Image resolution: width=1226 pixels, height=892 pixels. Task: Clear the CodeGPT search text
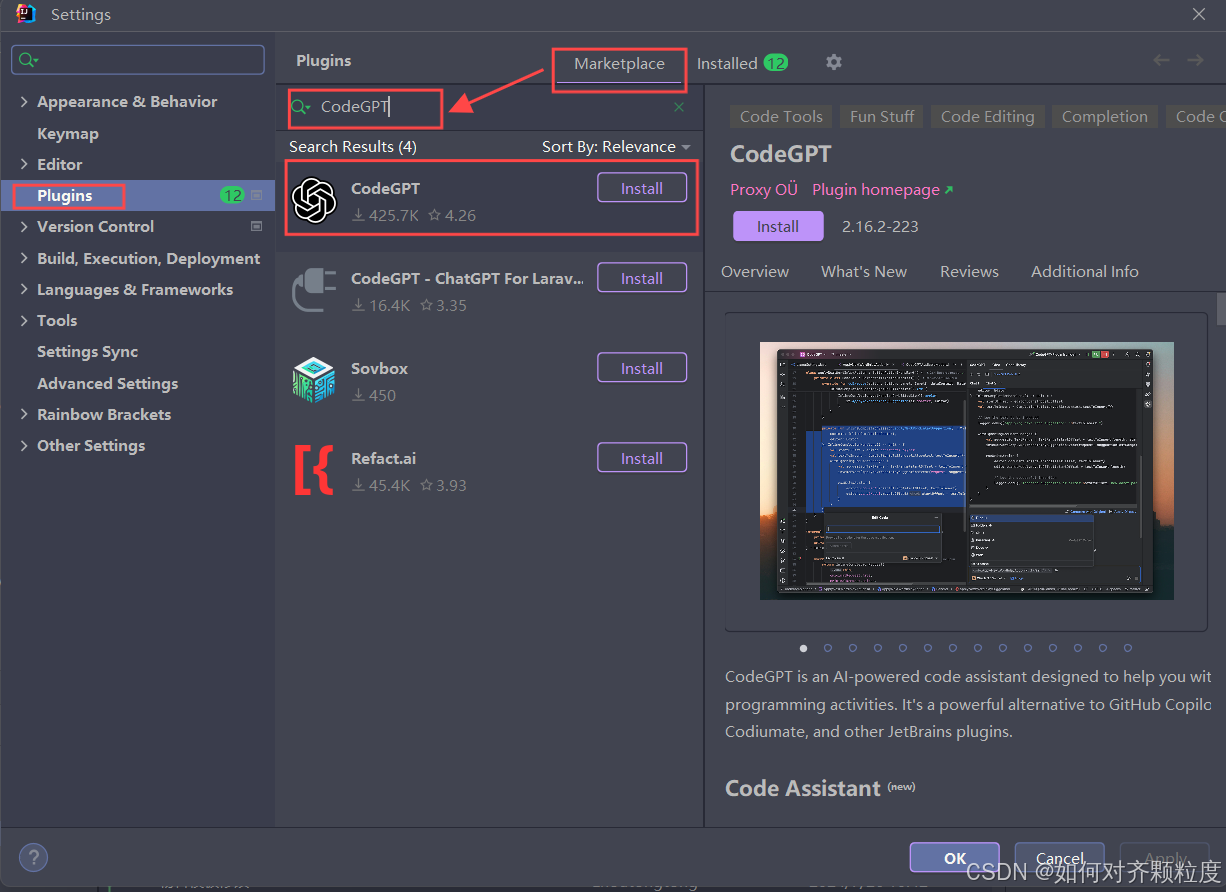click(680, 107)
